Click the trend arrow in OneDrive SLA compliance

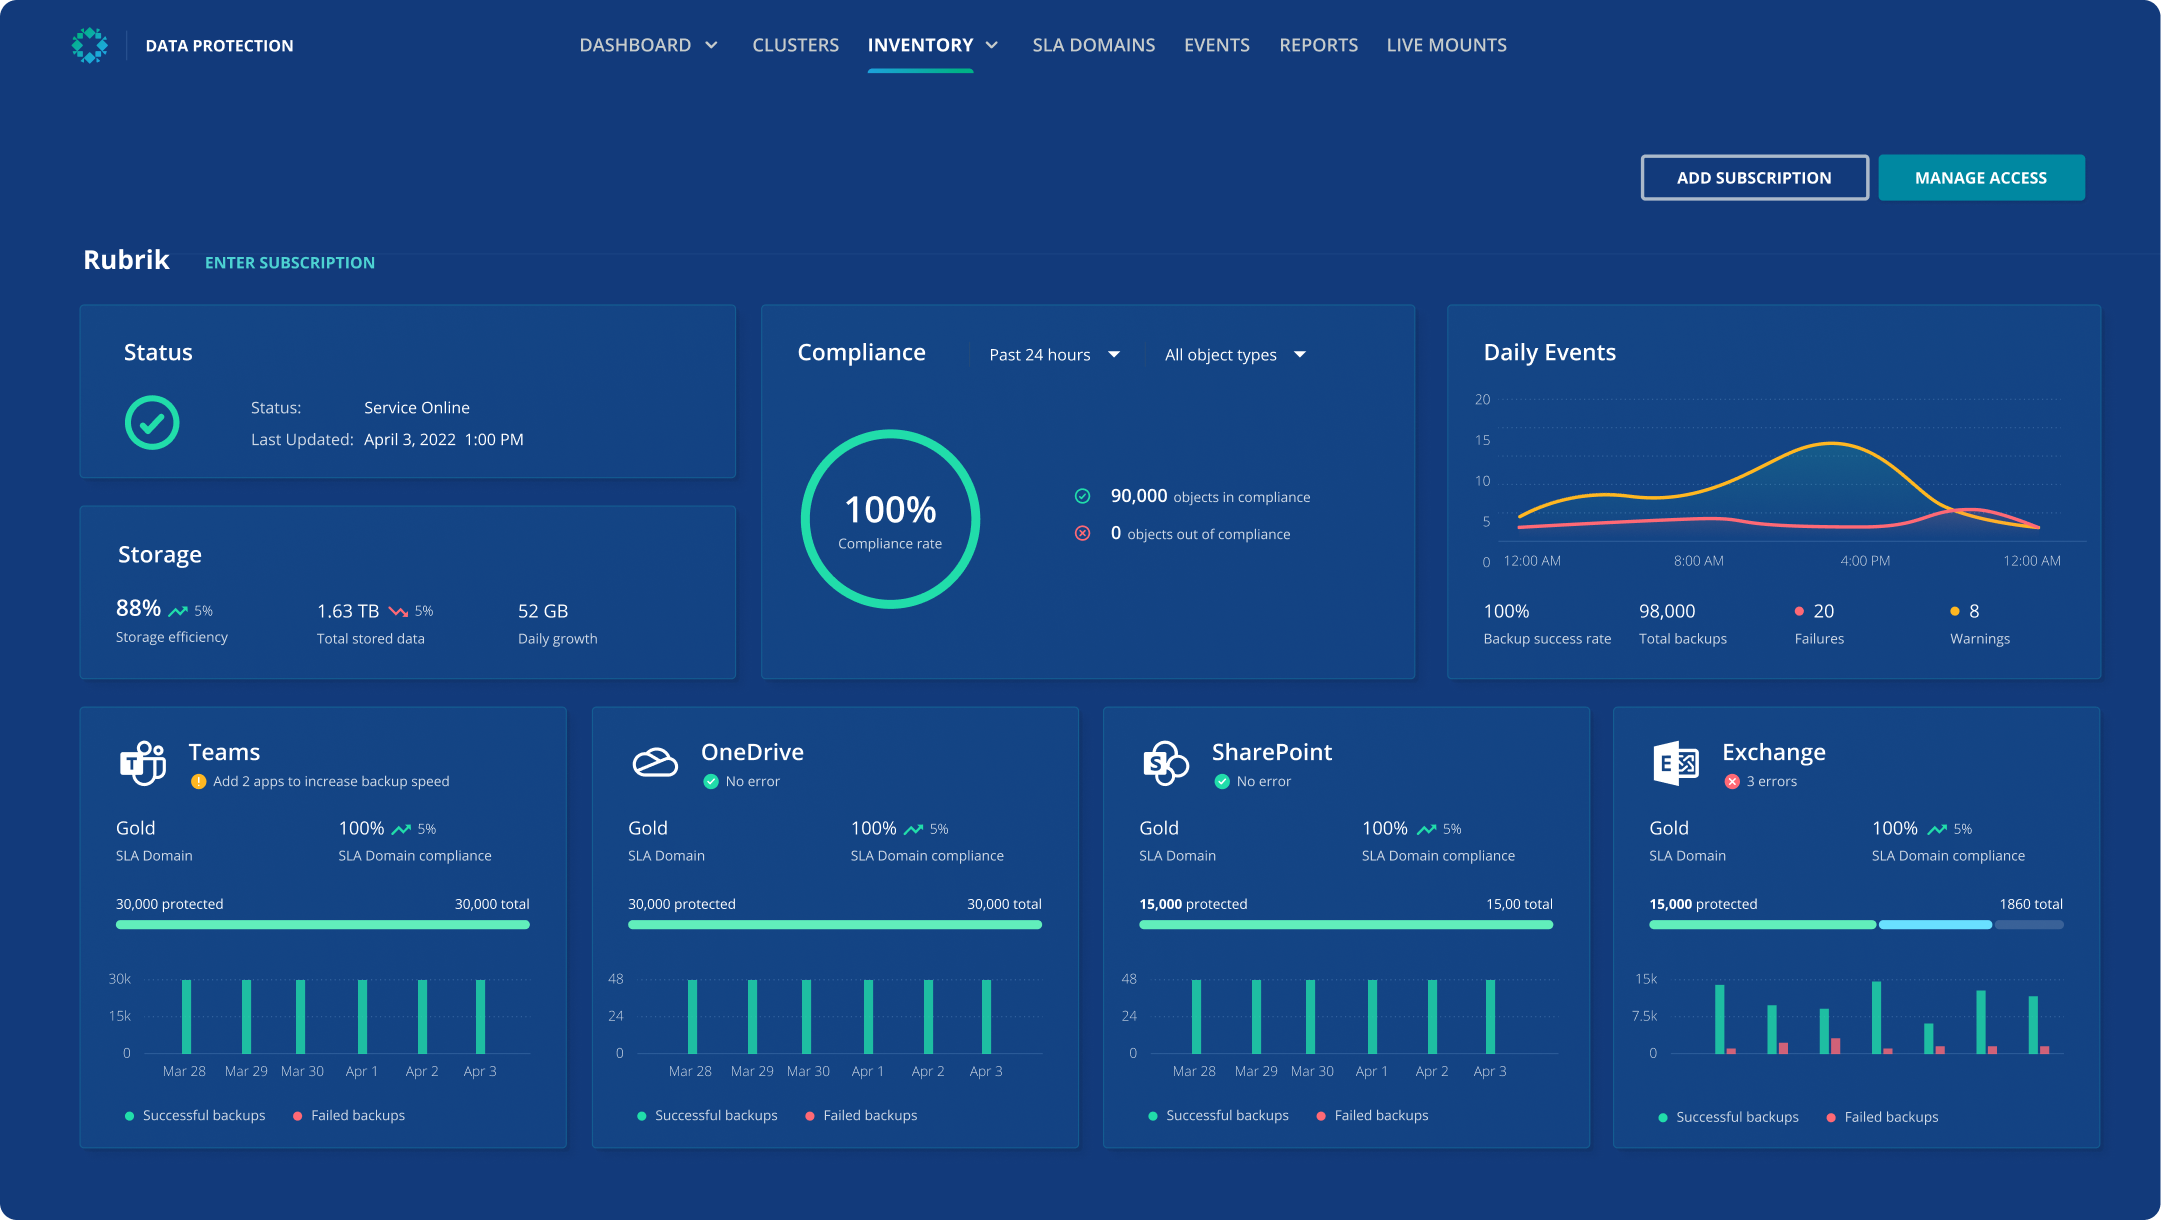coord(913,829)
